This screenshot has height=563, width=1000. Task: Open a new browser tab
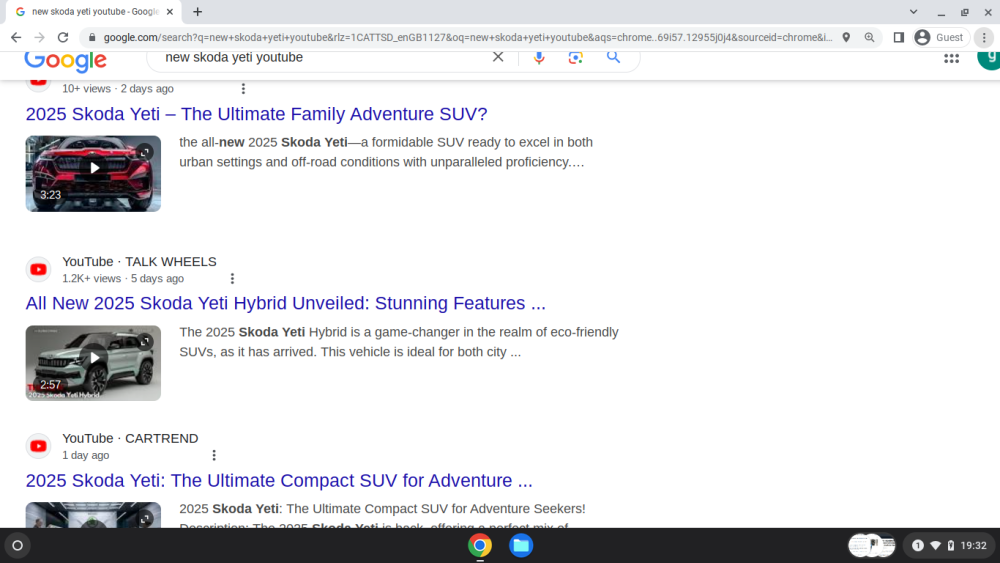pyautogui.click(x=198, y=11)
